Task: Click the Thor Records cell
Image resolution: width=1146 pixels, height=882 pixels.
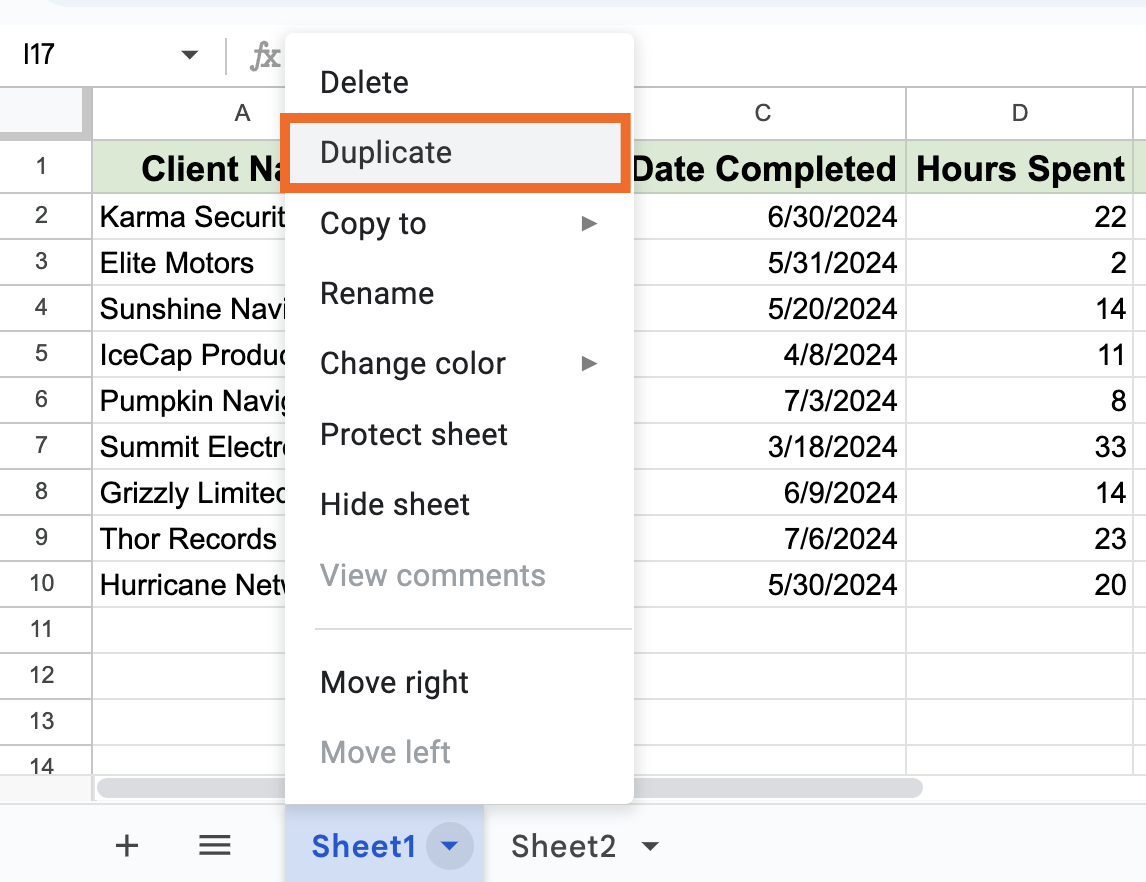Action: click(189, 539)
